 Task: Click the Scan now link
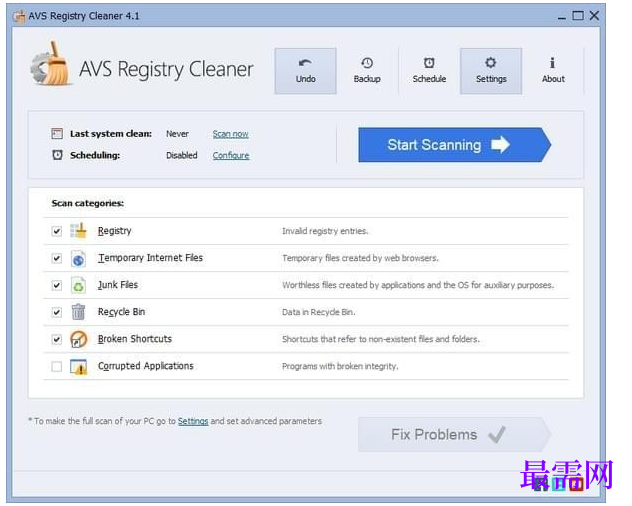pos(231,134)
